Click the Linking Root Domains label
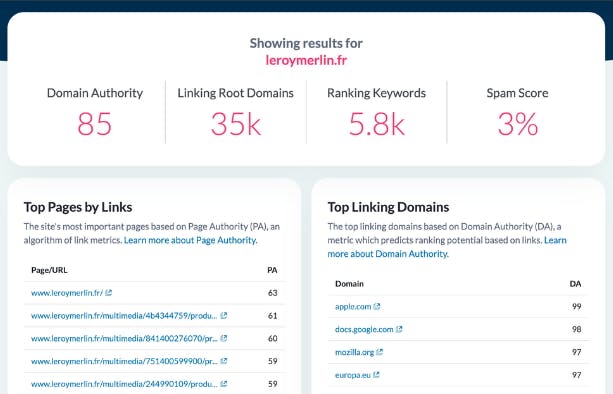613x394 pixels. (x=235, y=93)
